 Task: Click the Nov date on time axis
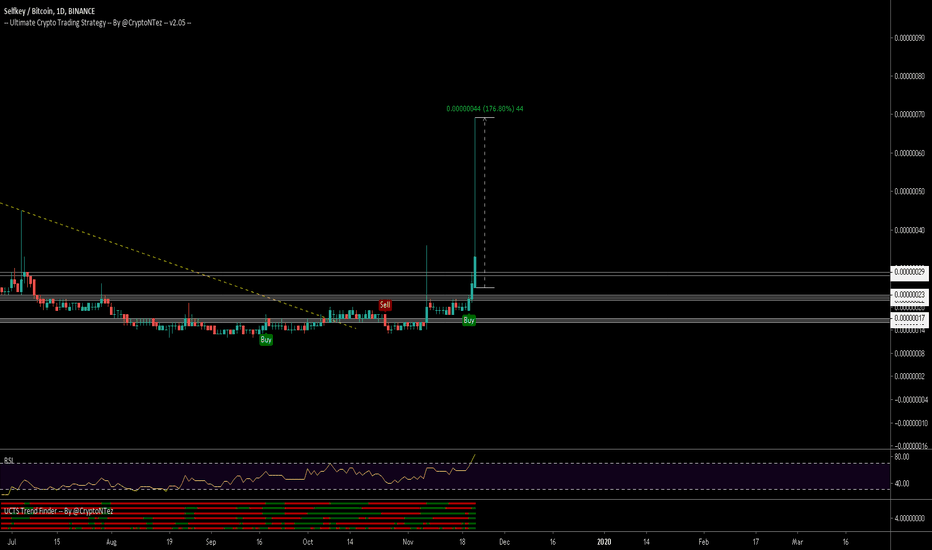click(x=408, y=542)
